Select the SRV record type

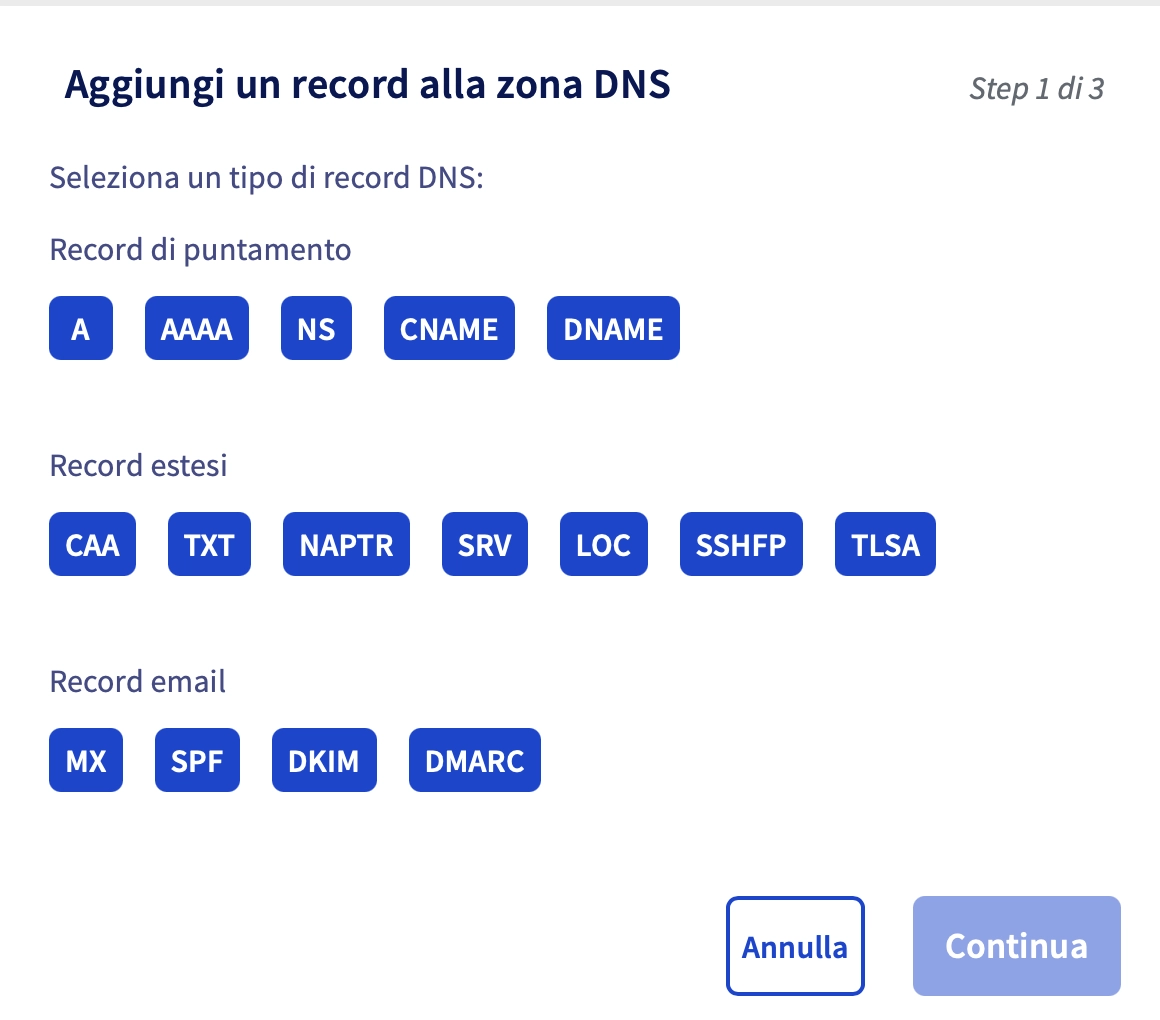pos(484,544)
